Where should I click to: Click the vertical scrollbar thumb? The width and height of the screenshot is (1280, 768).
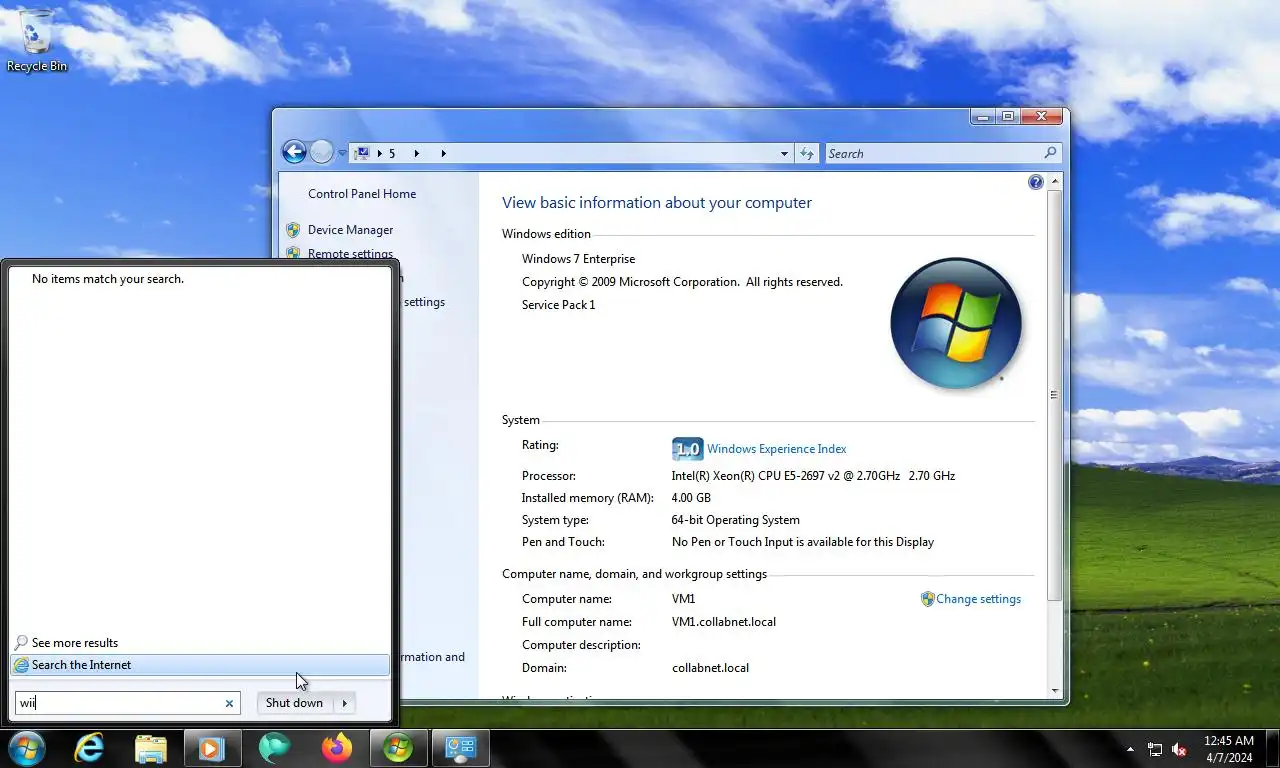tap(1055, 395)
